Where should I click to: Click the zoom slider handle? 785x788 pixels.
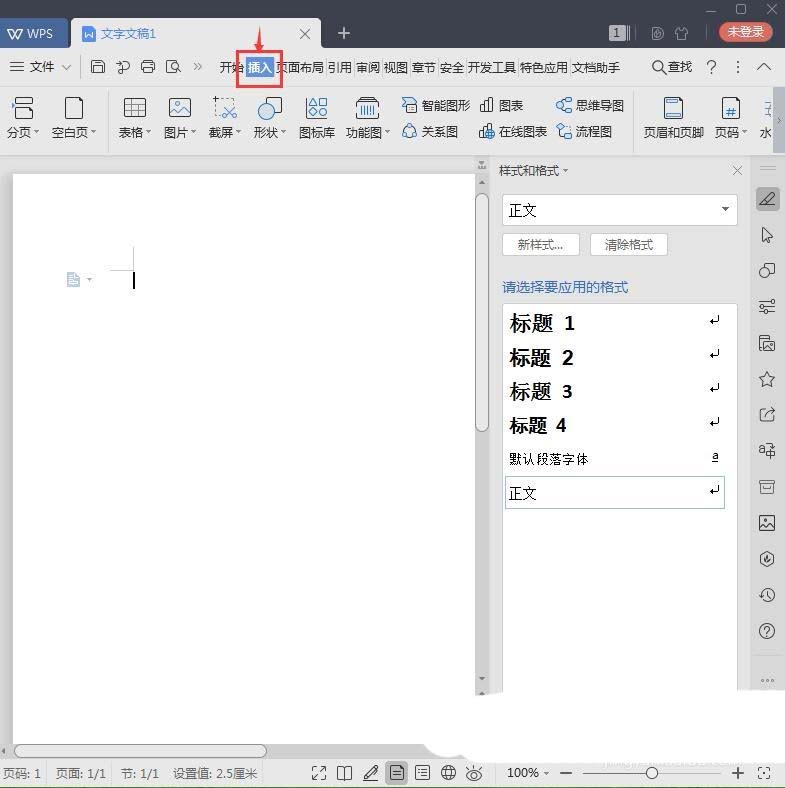(x=652, y=773)
